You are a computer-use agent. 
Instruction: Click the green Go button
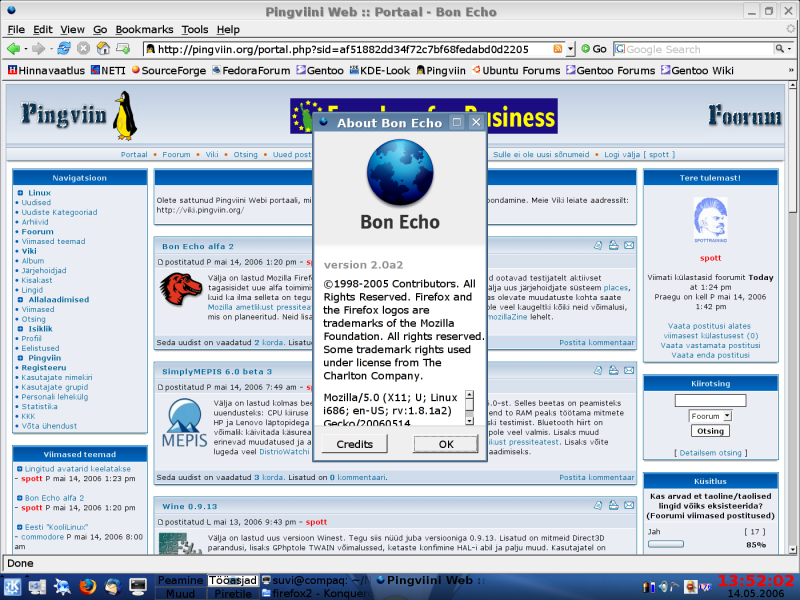click(x=594, y=49)
